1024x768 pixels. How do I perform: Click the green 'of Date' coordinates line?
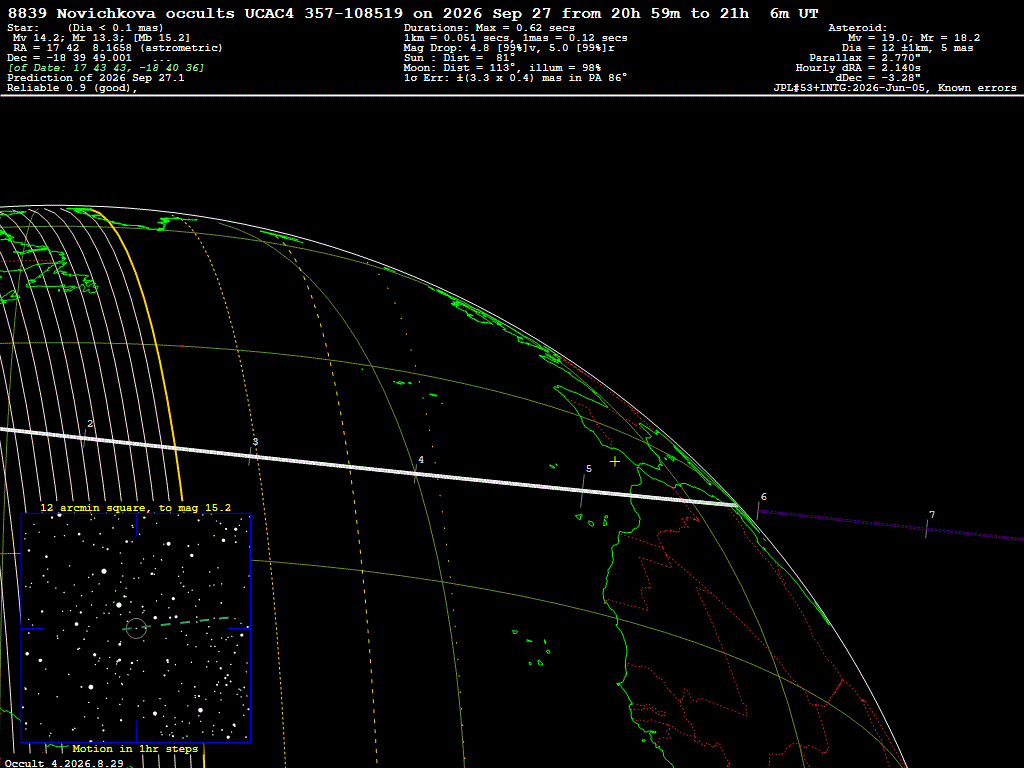coord(106,68)
